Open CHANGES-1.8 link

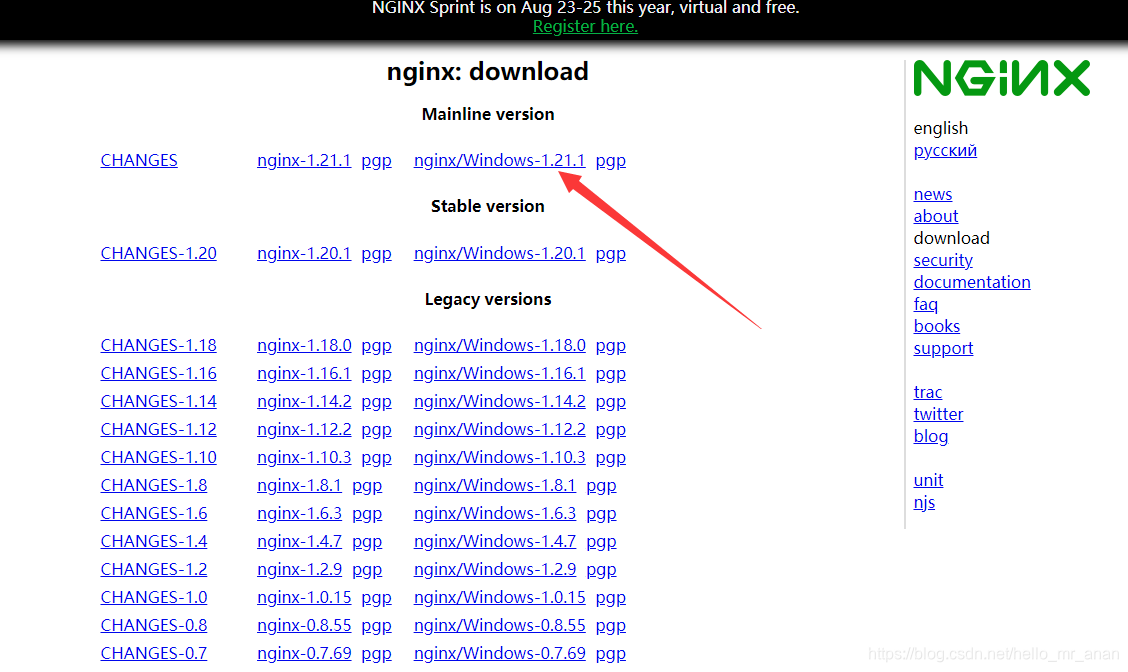click(x=153, y=486)
